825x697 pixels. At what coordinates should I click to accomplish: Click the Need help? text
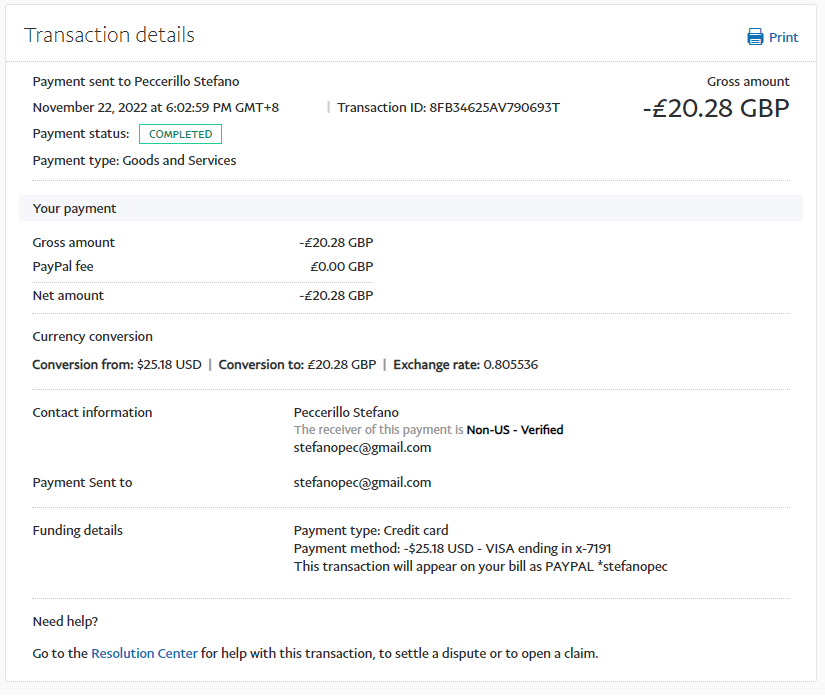65,621
